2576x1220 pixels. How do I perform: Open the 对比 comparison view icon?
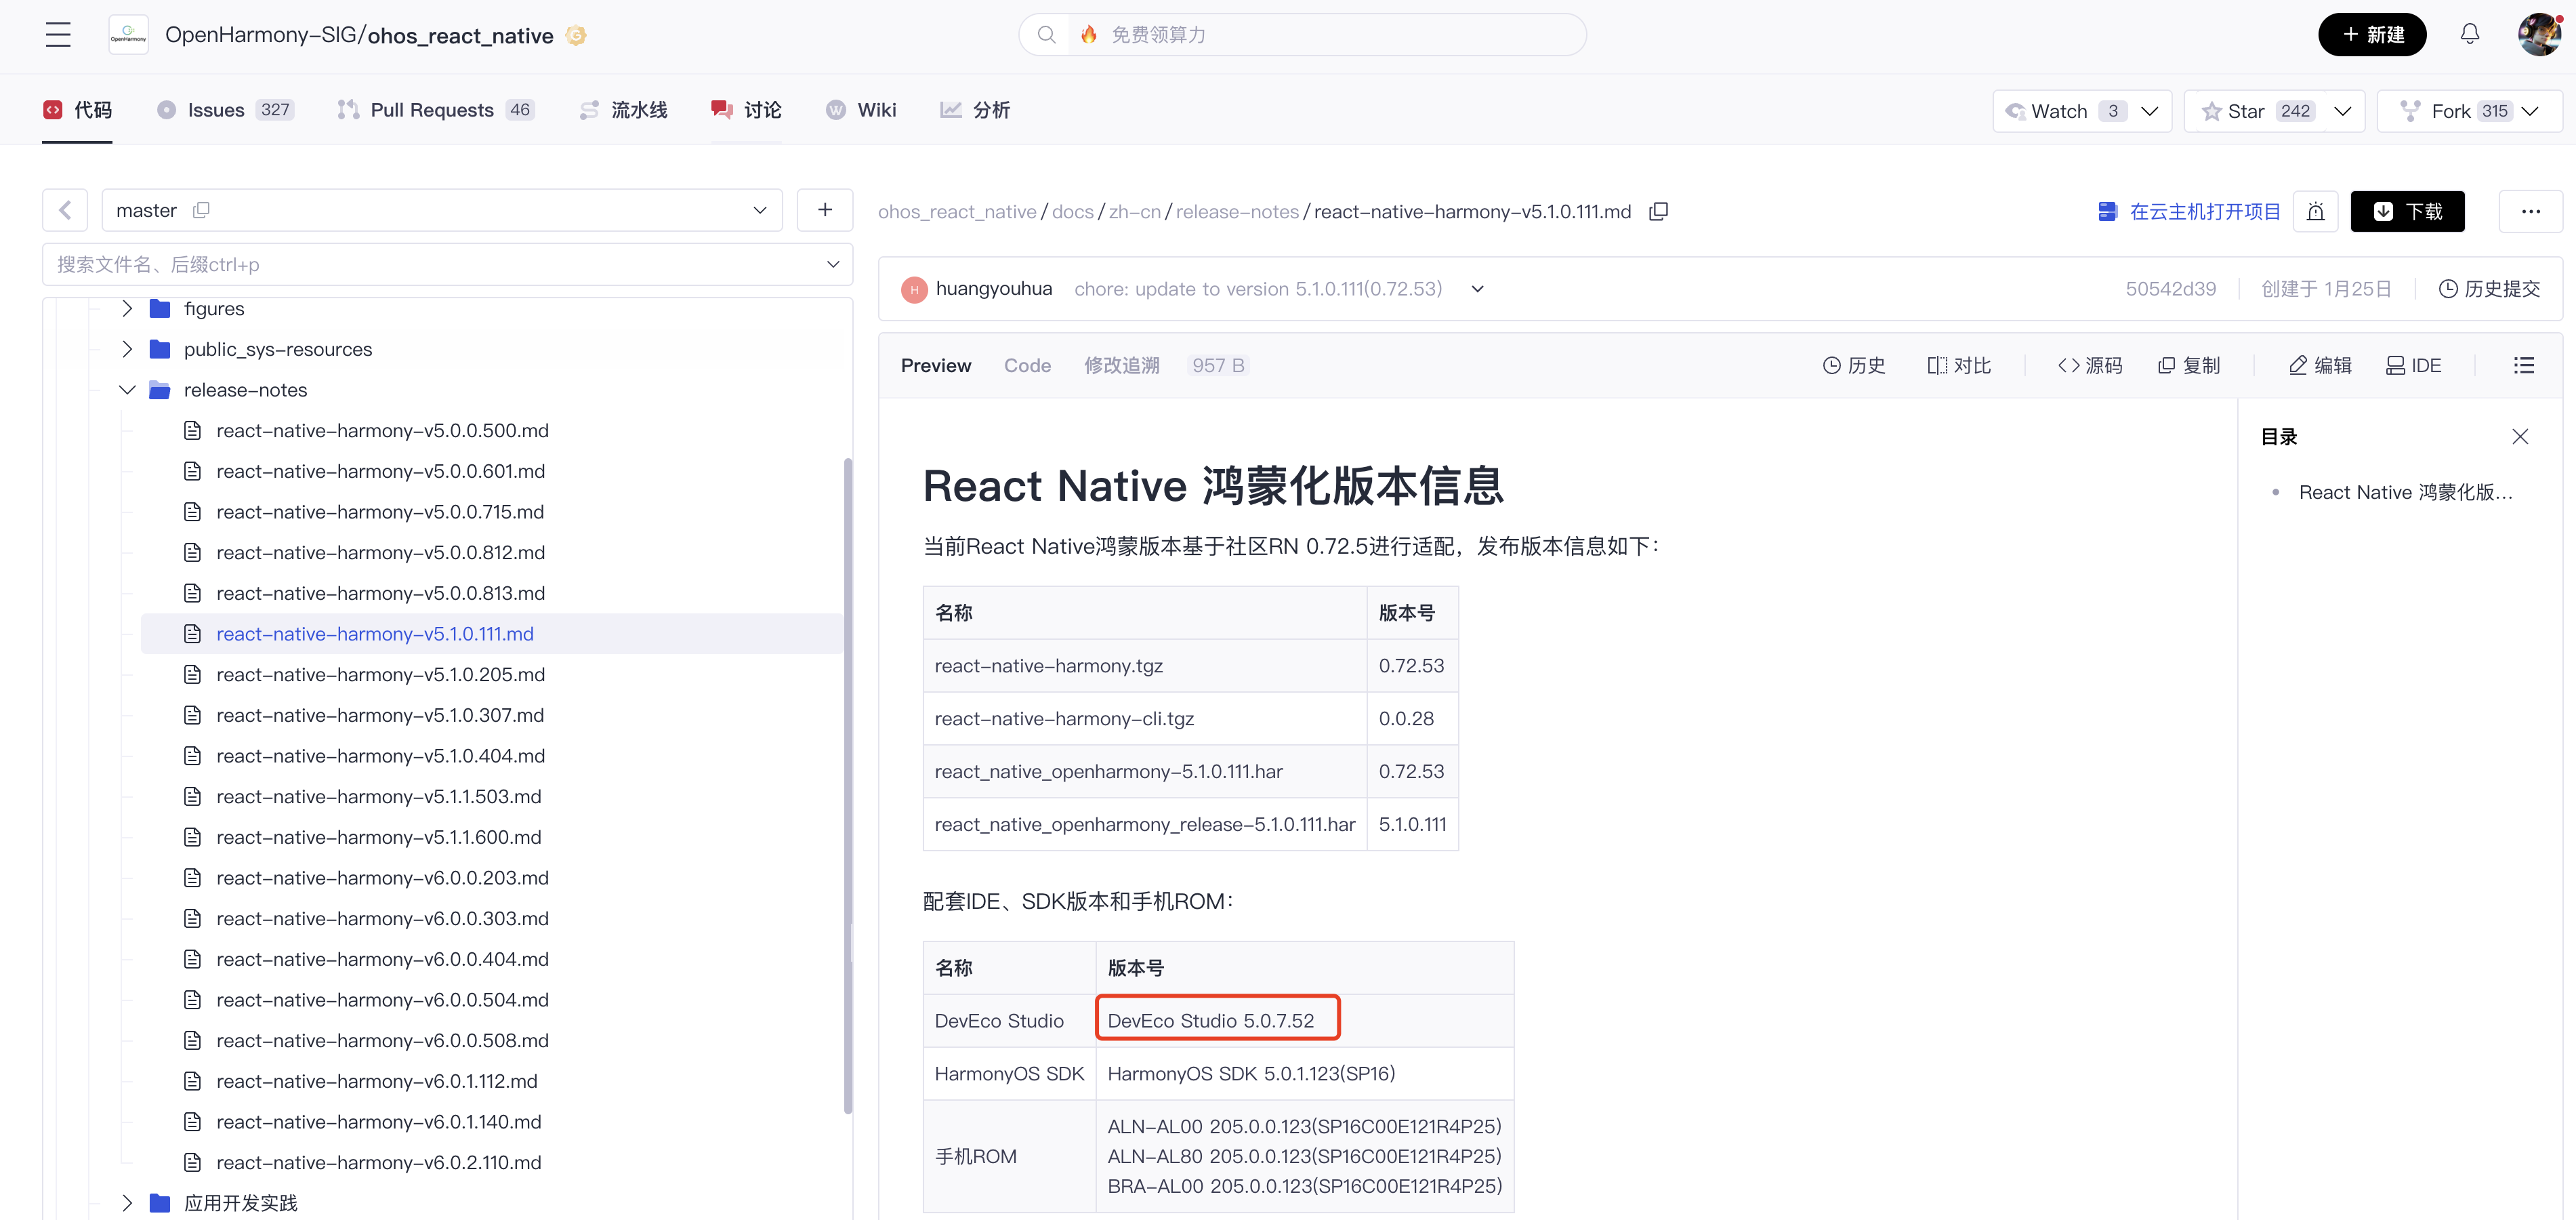1958,365
